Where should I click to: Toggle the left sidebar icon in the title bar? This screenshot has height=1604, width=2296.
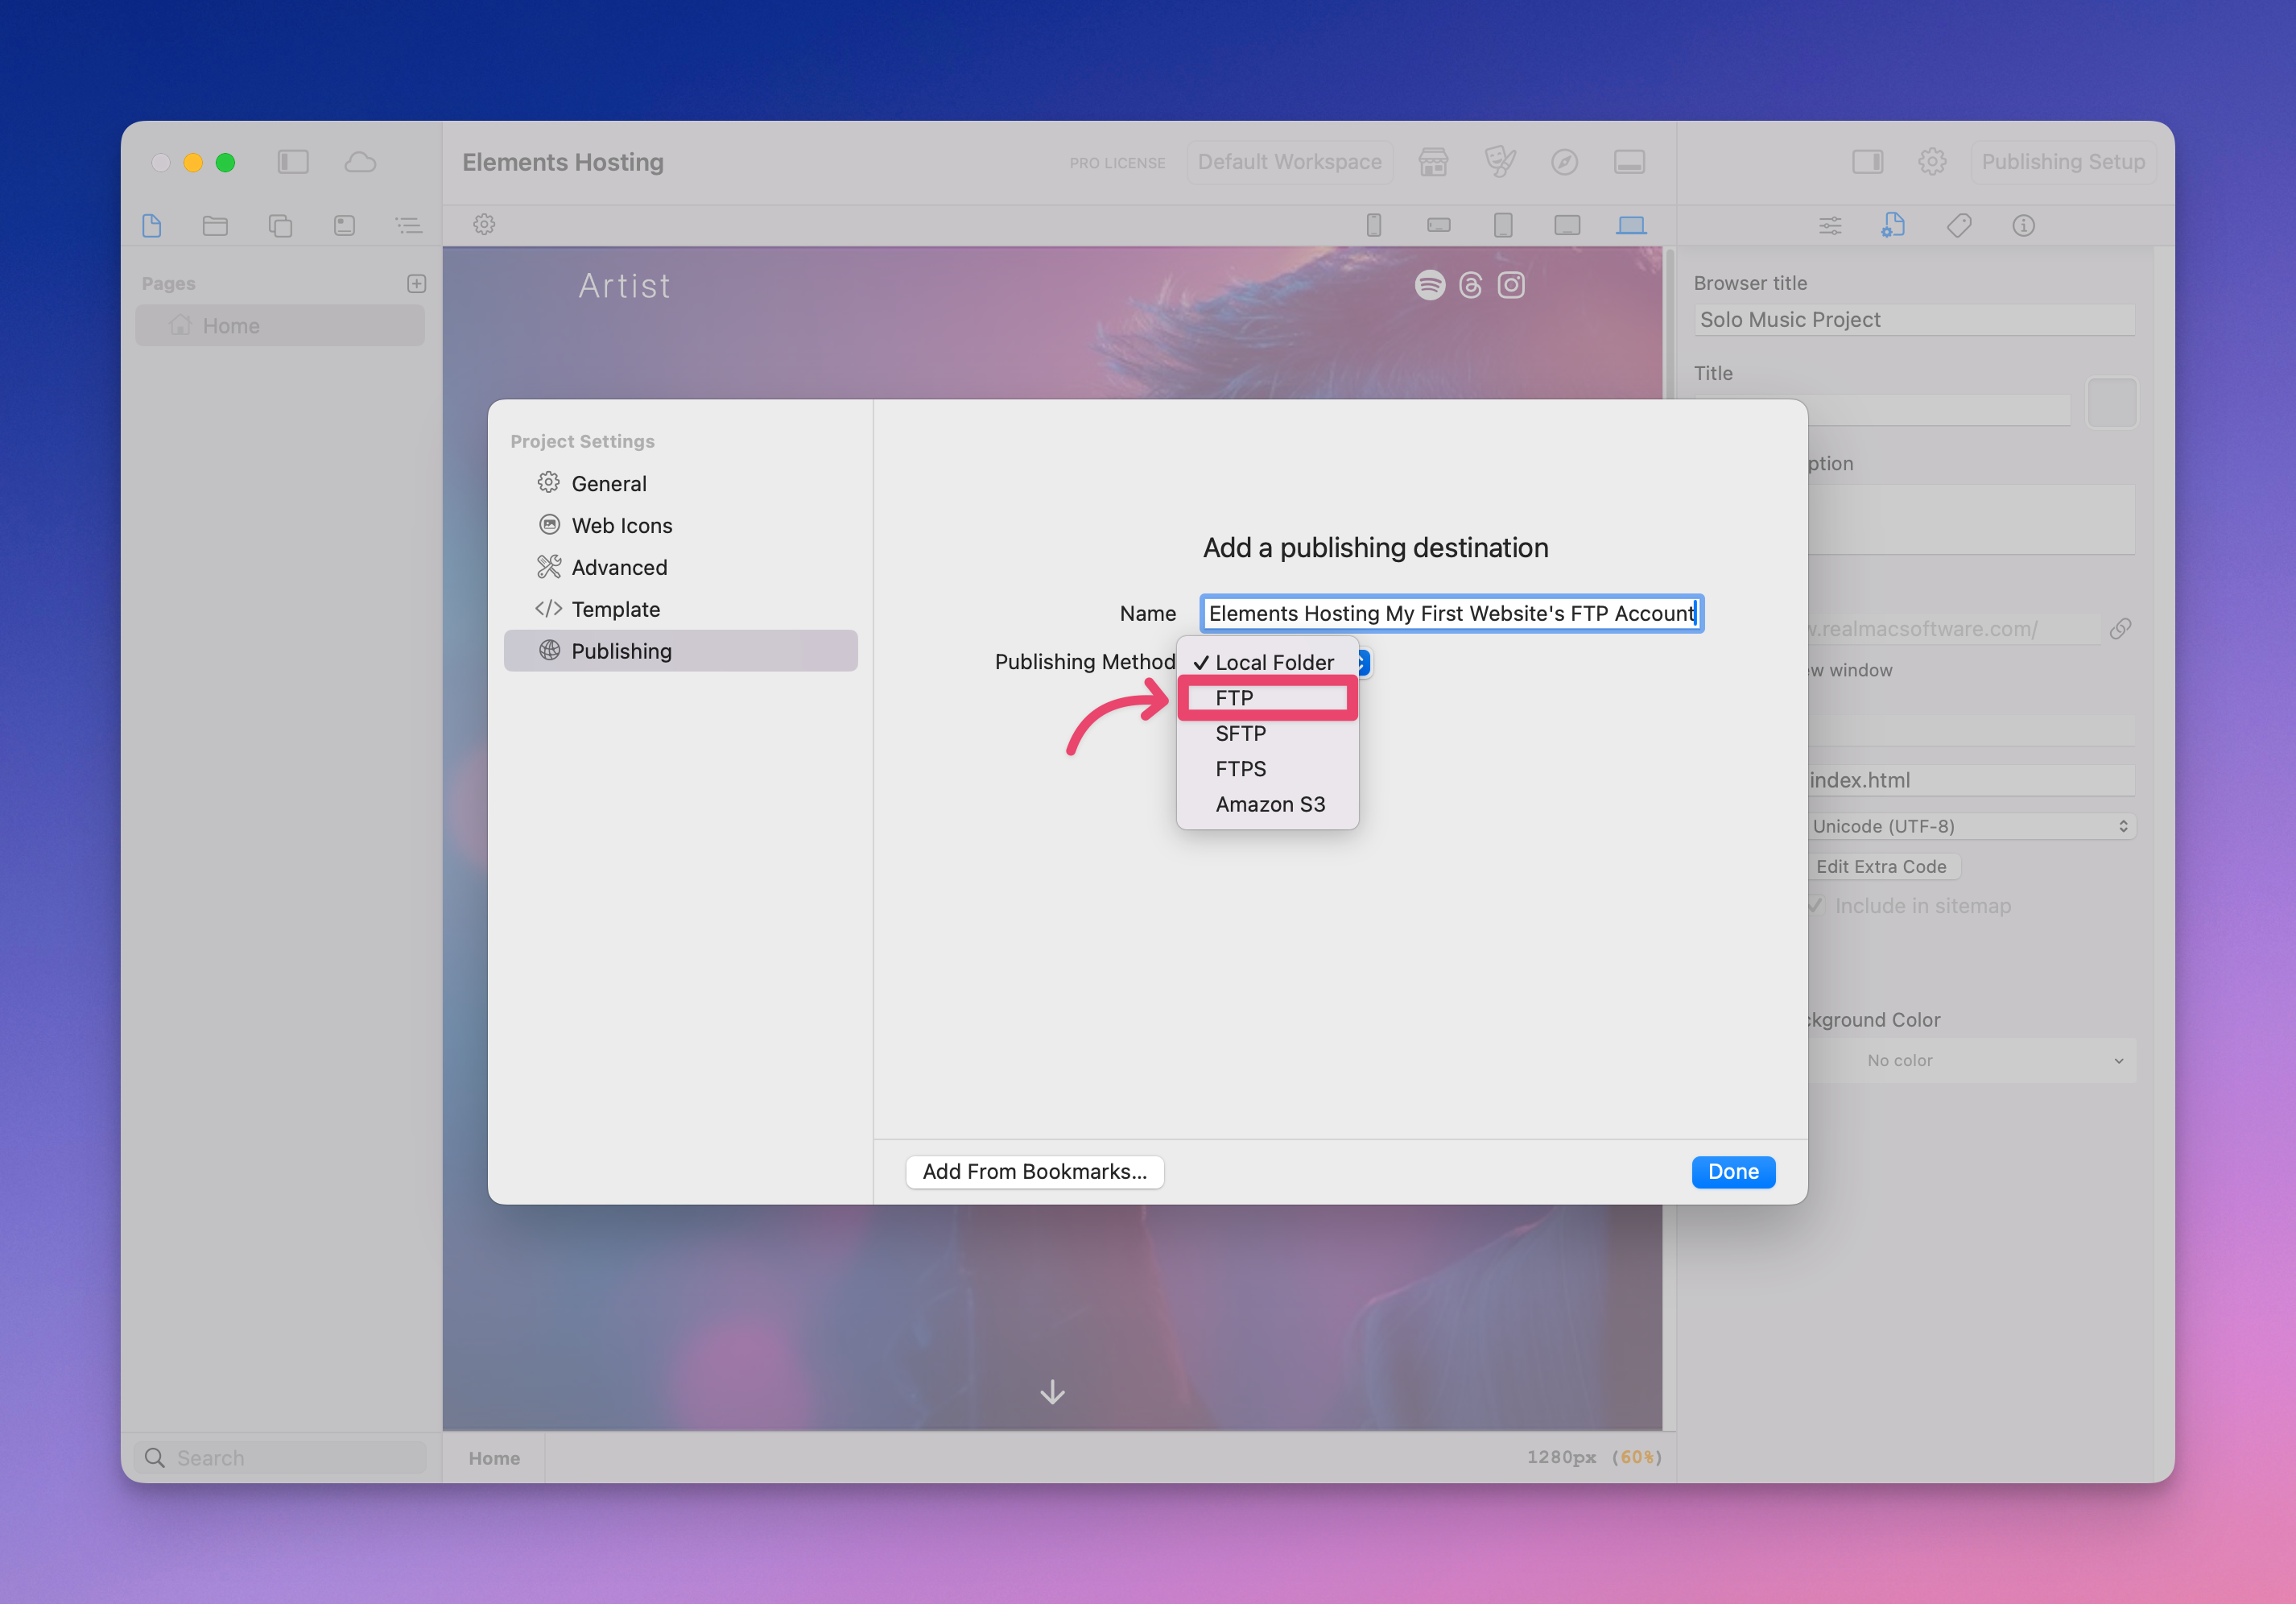[x=293, y=162]
